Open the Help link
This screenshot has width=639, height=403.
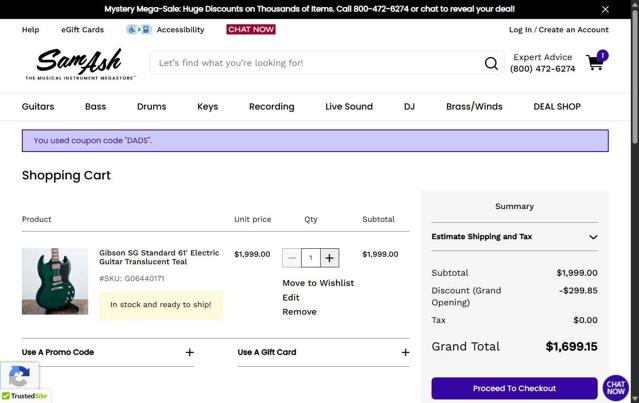(x=31, y=30)
